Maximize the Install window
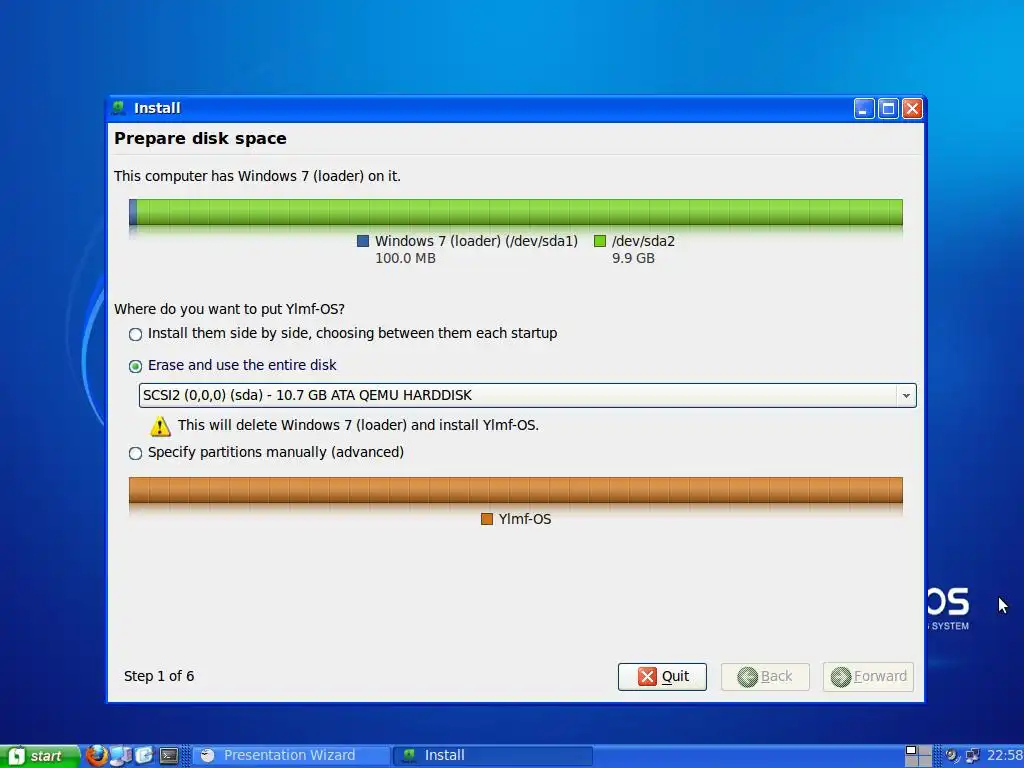Viewport: 1024px width, 768px height. (888, 108)
